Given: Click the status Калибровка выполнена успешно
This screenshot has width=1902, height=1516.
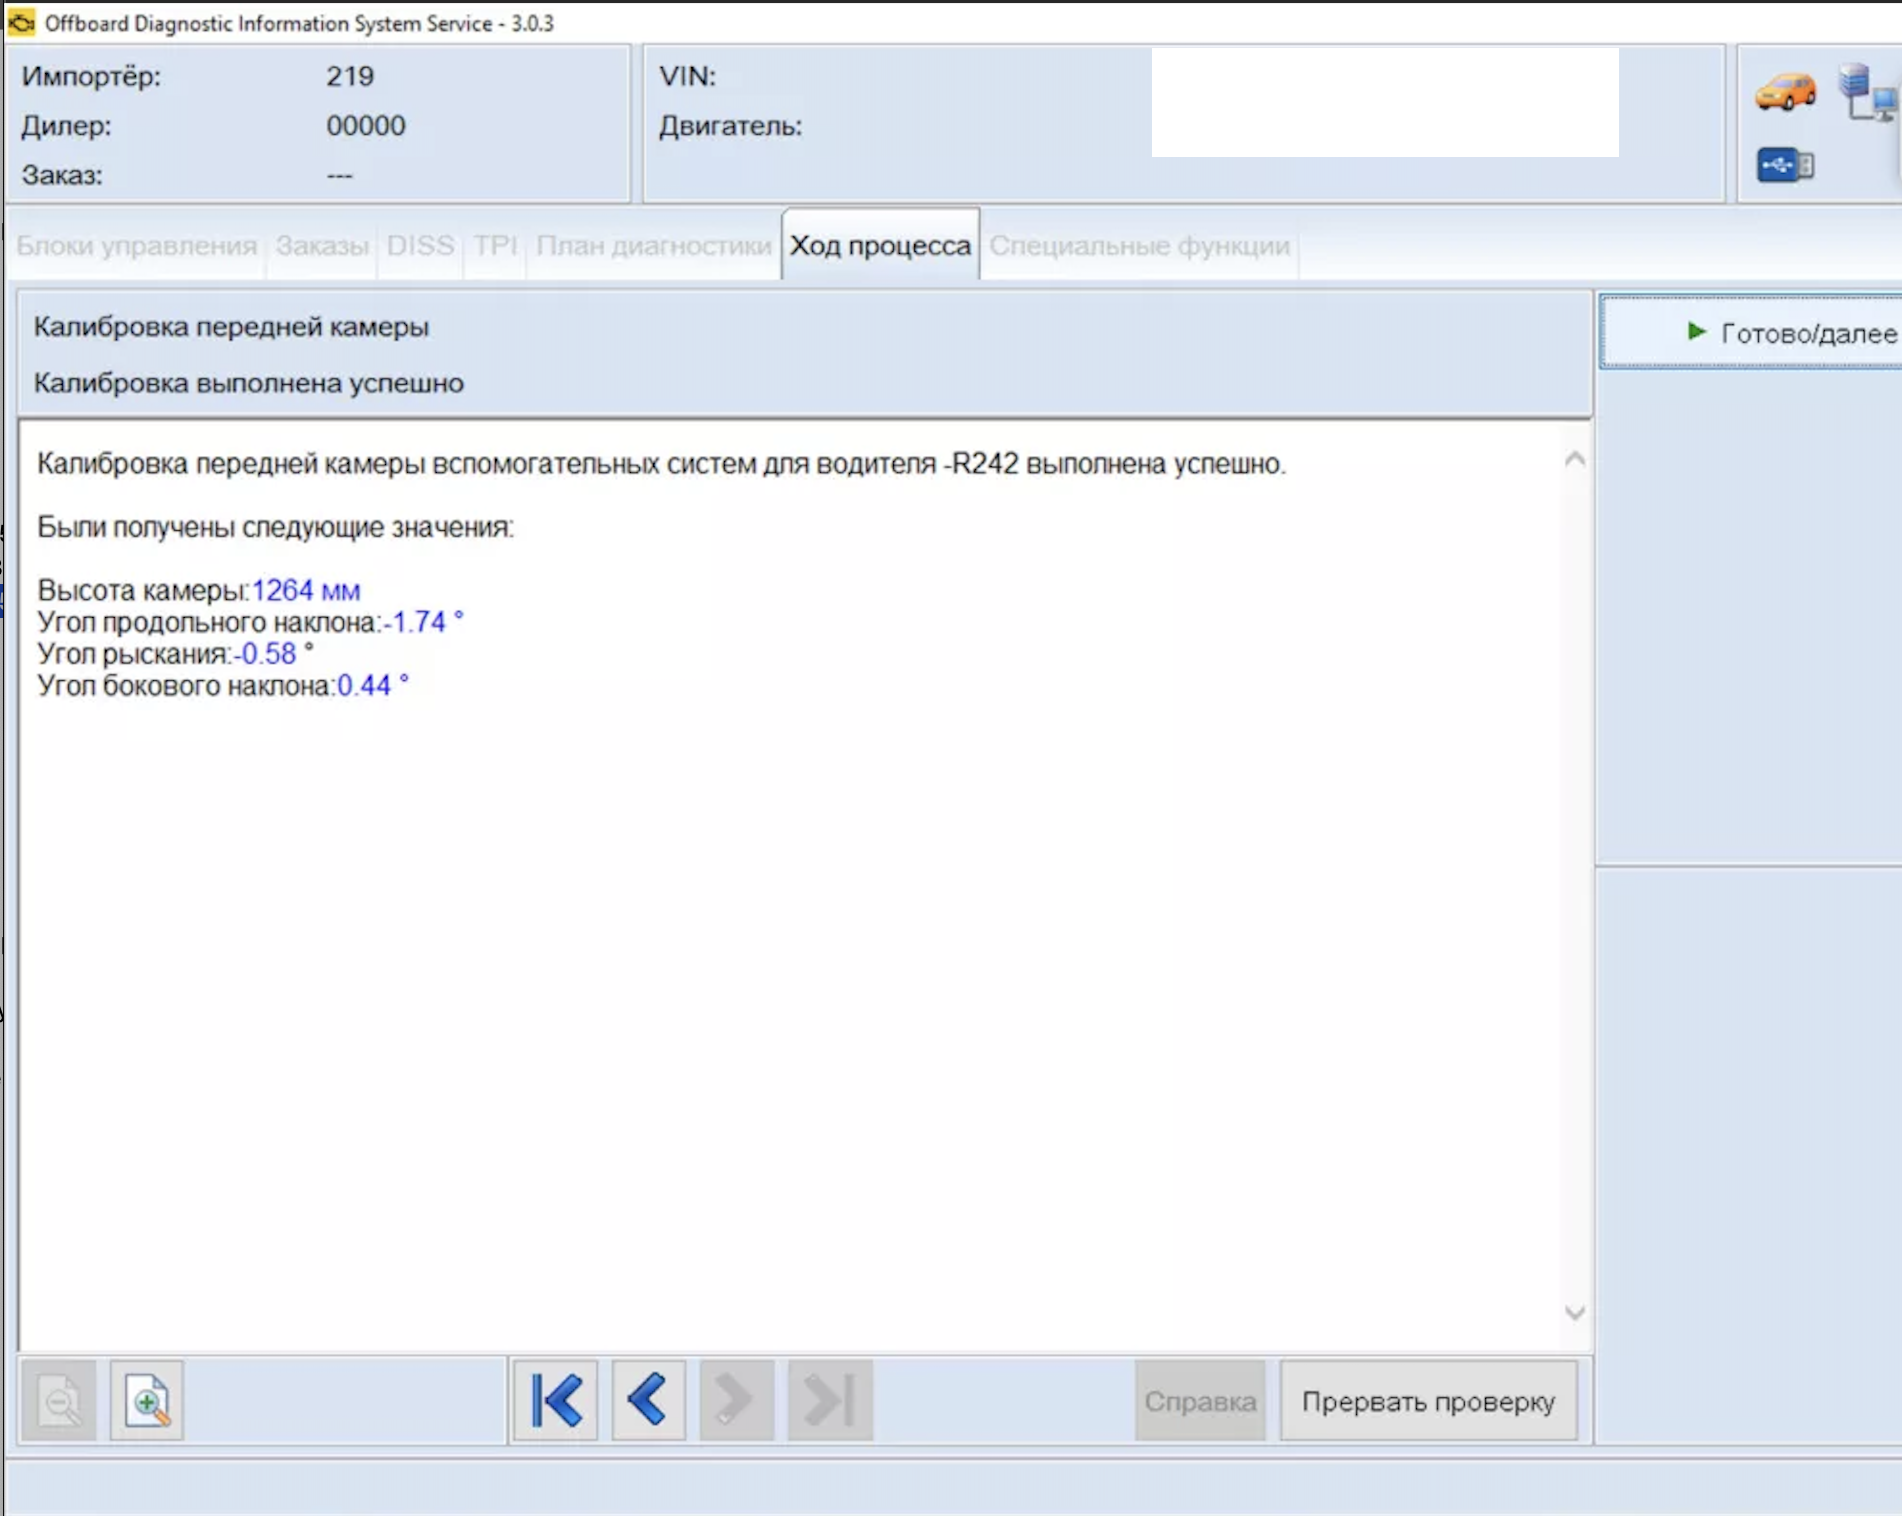Looking at the screenshot, I should pyautogui.click(x=248, y=383).
